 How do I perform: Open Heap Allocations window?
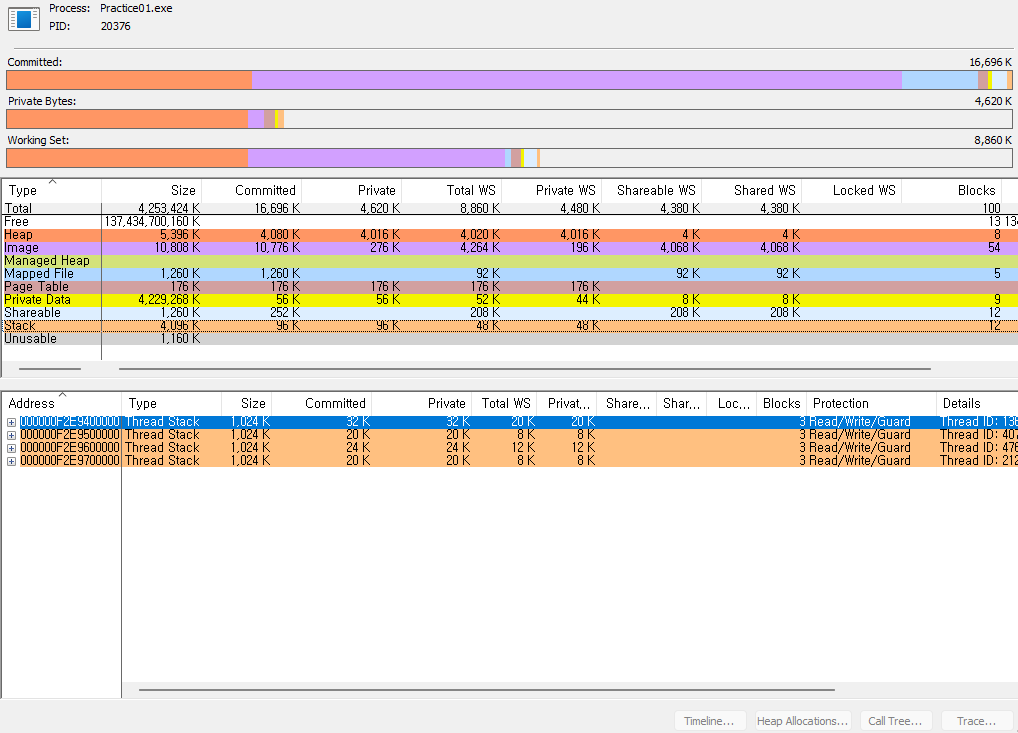802,721
